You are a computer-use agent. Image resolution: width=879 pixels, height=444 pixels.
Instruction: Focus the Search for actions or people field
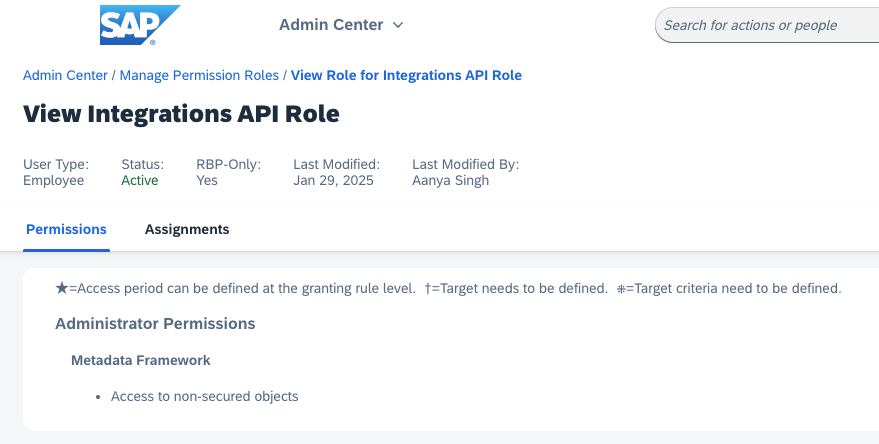point(767,25)
